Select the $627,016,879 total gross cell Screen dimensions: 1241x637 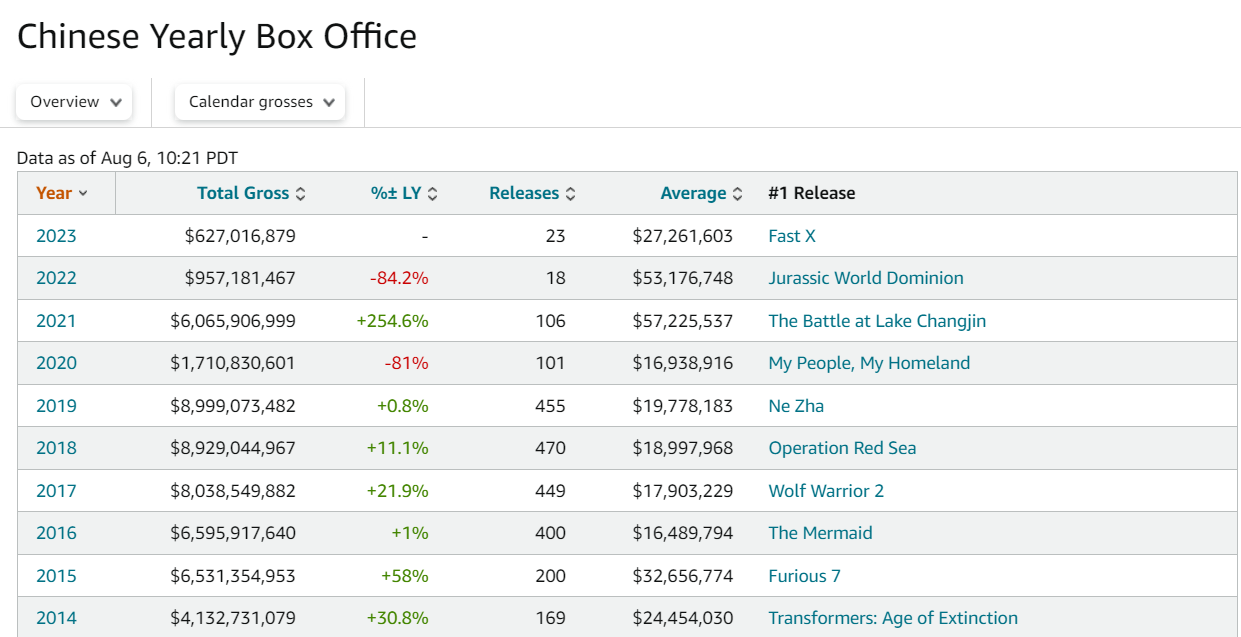tap(240, 236)
